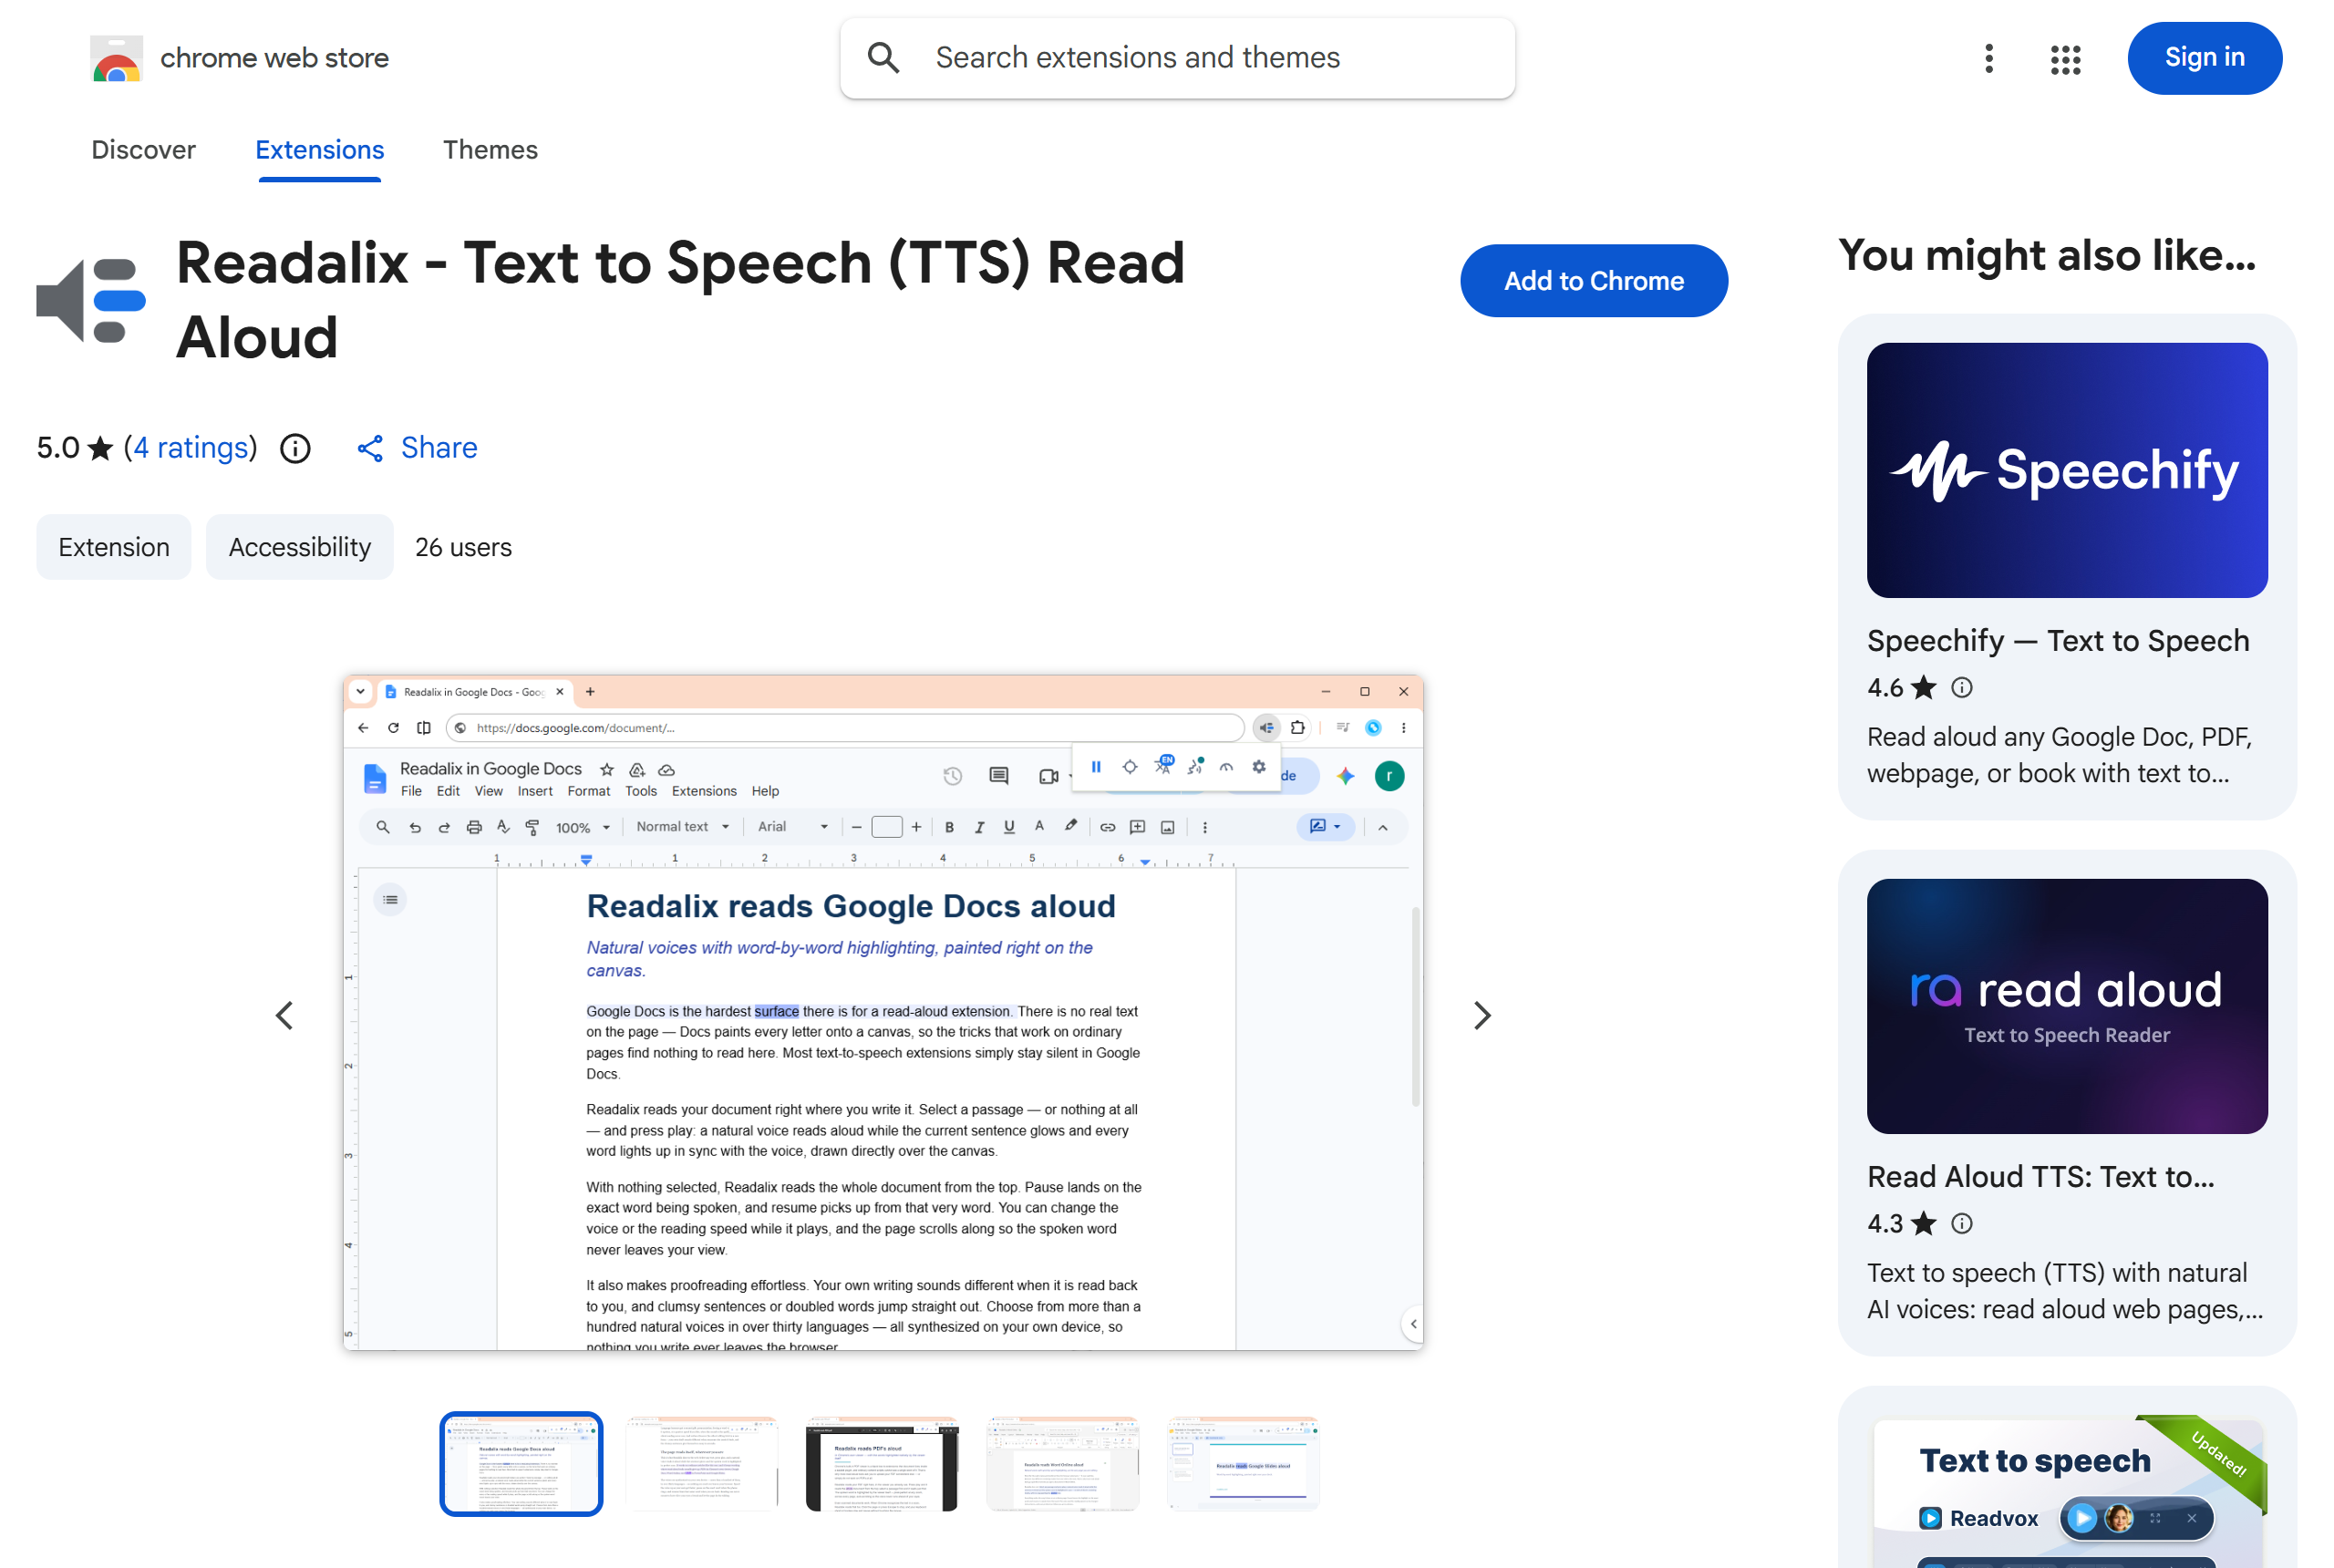The width and height of the screenshot is (2334, 1568).
Task: Advance to next screenshot with right arrow
Action: [1482, 1015]
